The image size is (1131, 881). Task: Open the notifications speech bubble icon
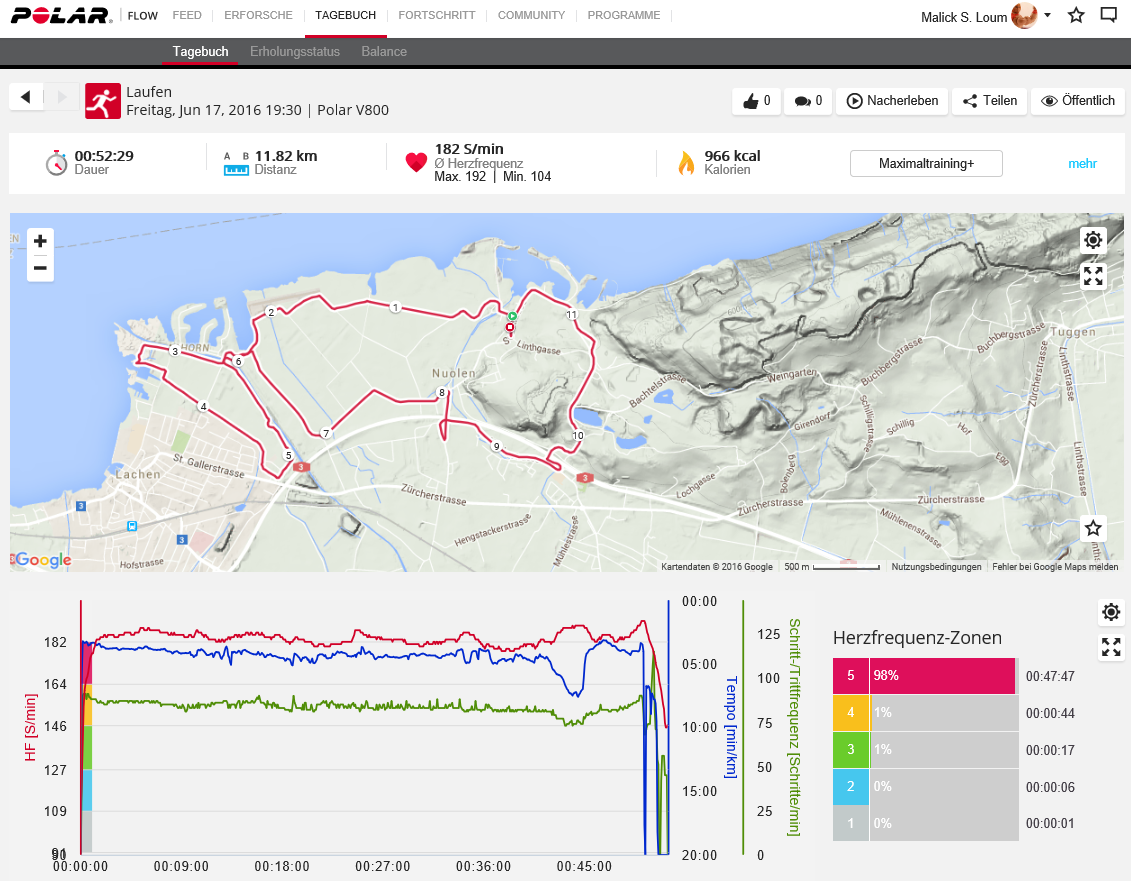coord(1108,15)
